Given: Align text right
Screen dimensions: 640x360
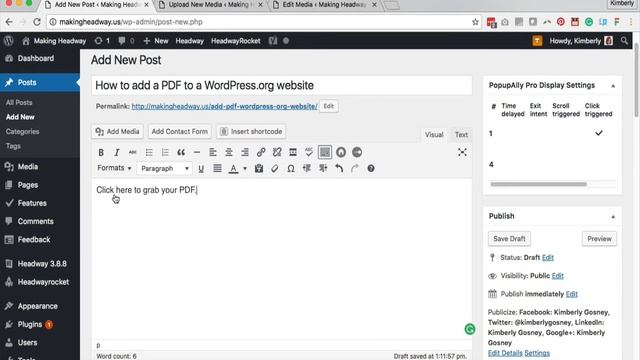Looking at the screenshot, I should pyautogui.click(x=244, y=152).
